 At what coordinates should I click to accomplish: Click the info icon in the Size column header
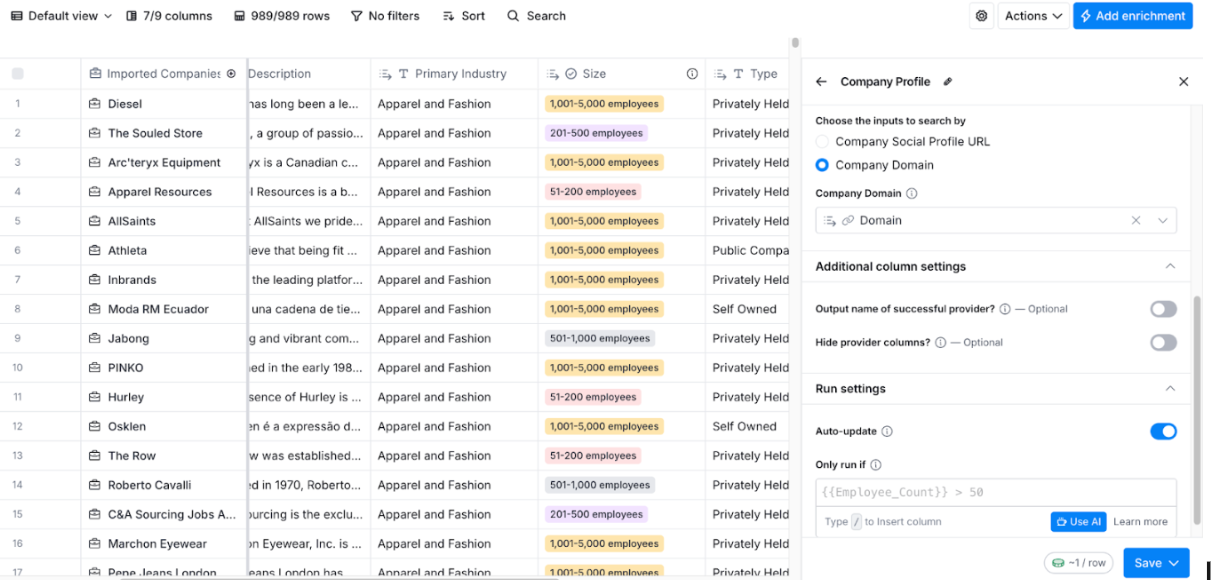point(692,74)
